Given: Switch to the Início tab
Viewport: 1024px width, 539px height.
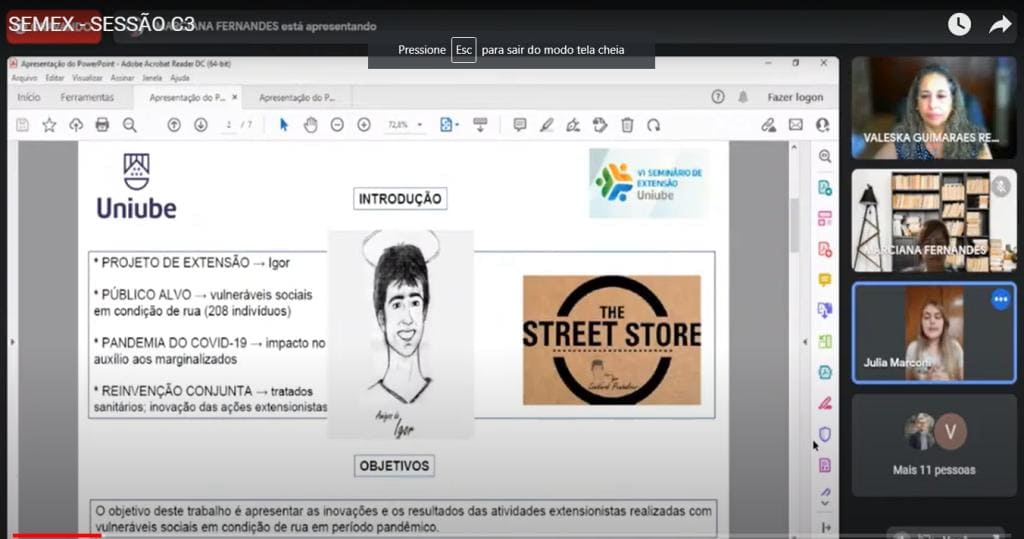Looking at the screenshot, I should click(x=29, y=97).
